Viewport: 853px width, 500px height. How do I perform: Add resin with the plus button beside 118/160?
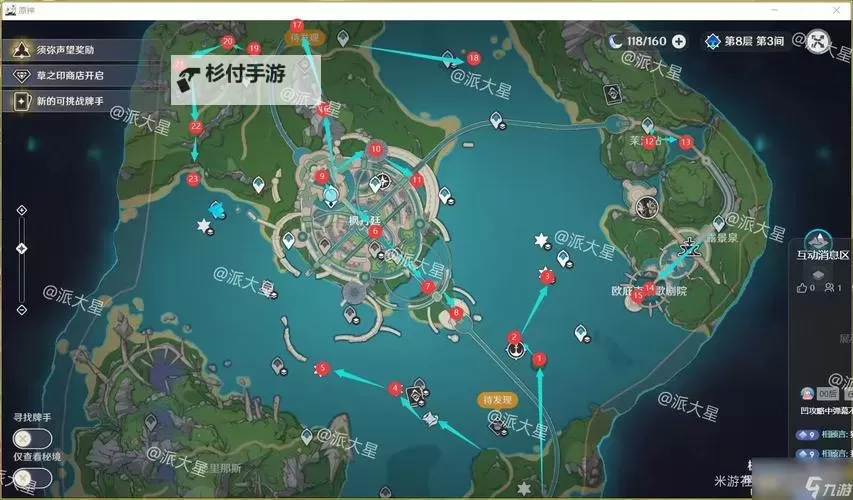tap(679, 41)
